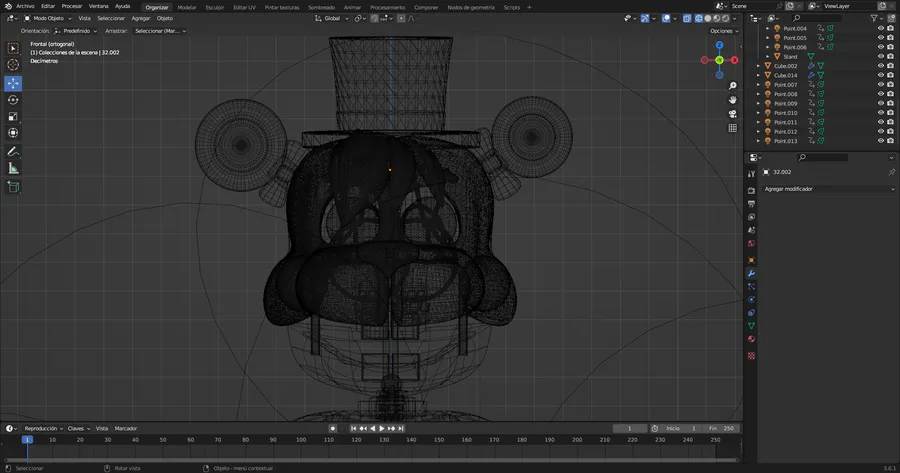Open the Modifiers wrench tab
Screen dimensions: 900x473
pos(751,273)
